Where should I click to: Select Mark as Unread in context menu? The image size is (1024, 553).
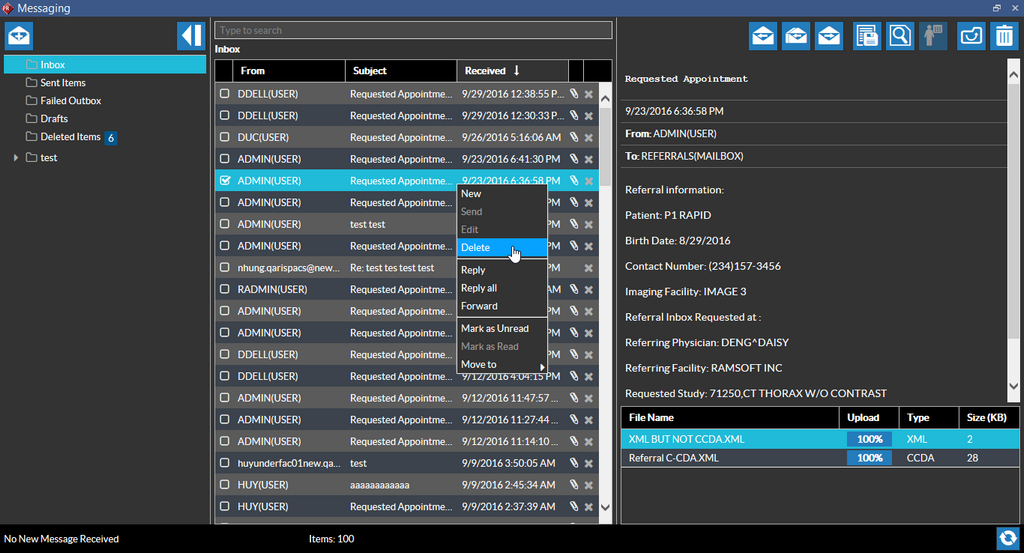click(x=495, y=329)
